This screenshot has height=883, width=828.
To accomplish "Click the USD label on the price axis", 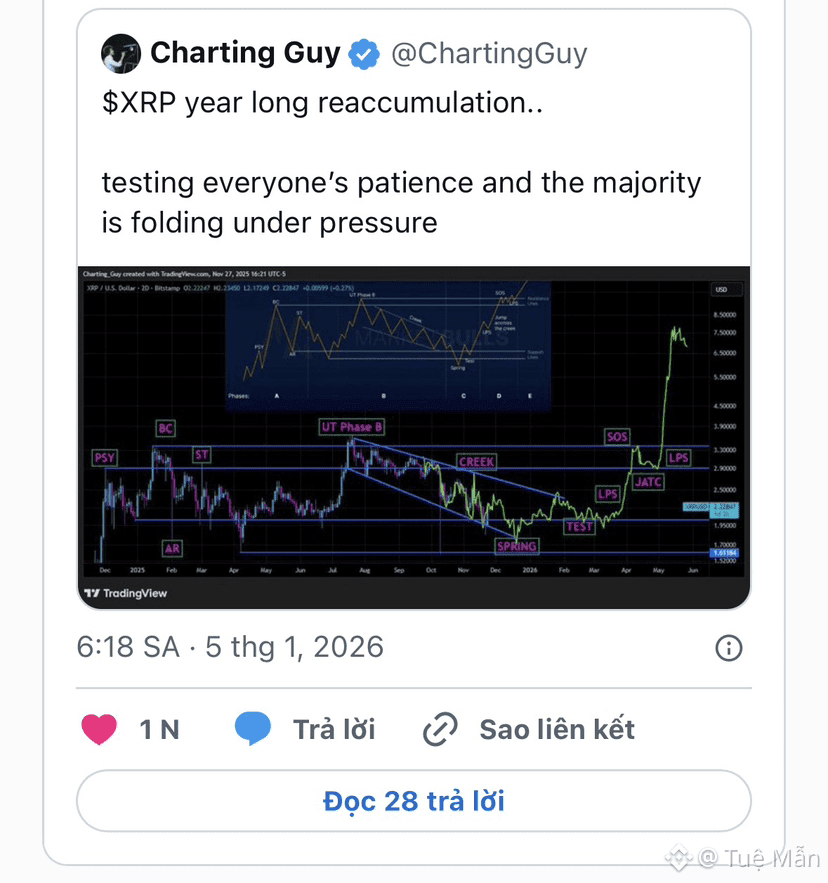I will click(720, 290).
